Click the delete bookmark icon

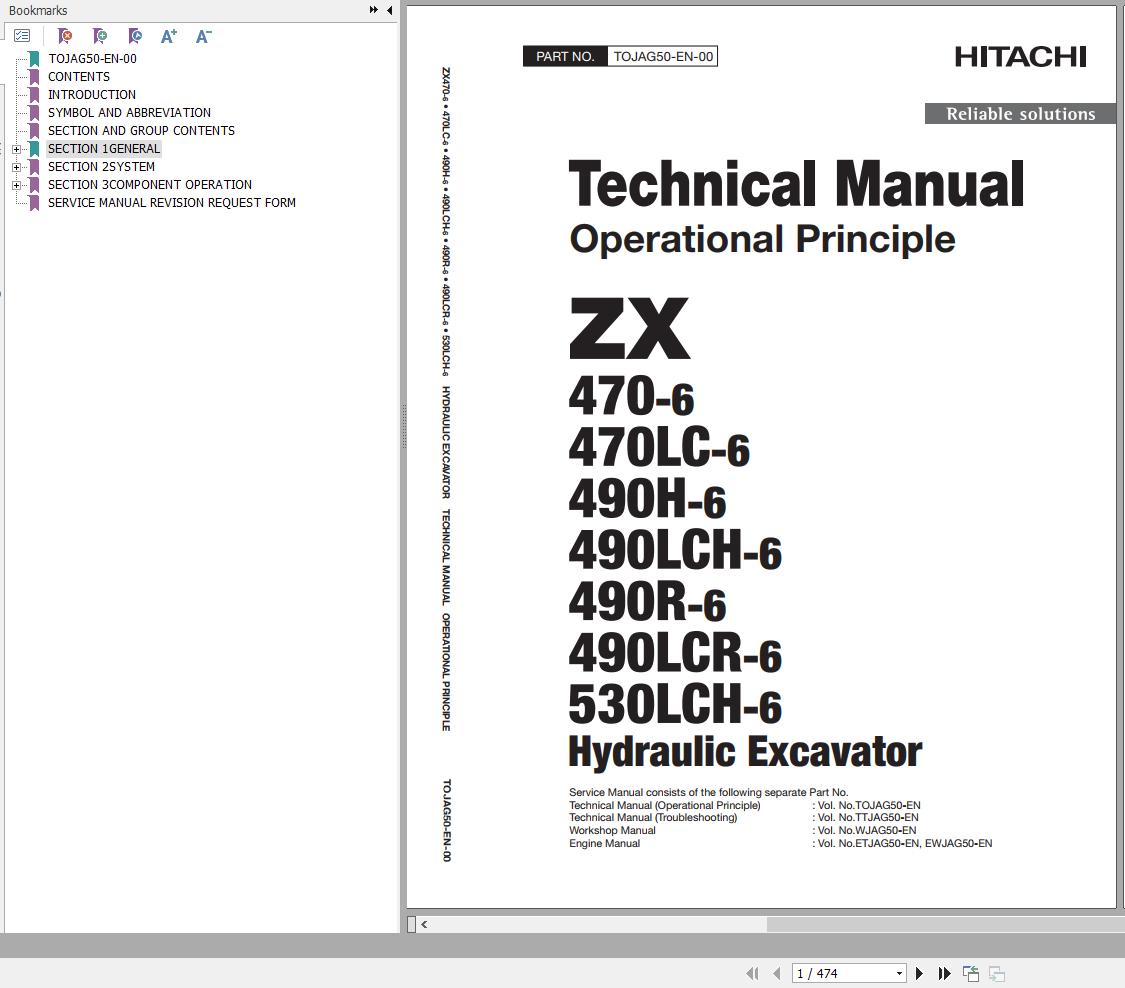[65, 36]
